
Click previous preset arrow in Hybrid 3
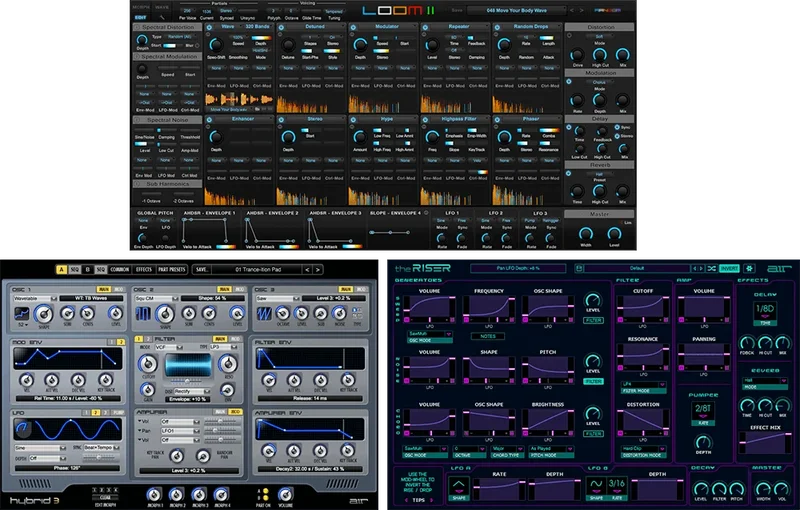tap(307, 270)
